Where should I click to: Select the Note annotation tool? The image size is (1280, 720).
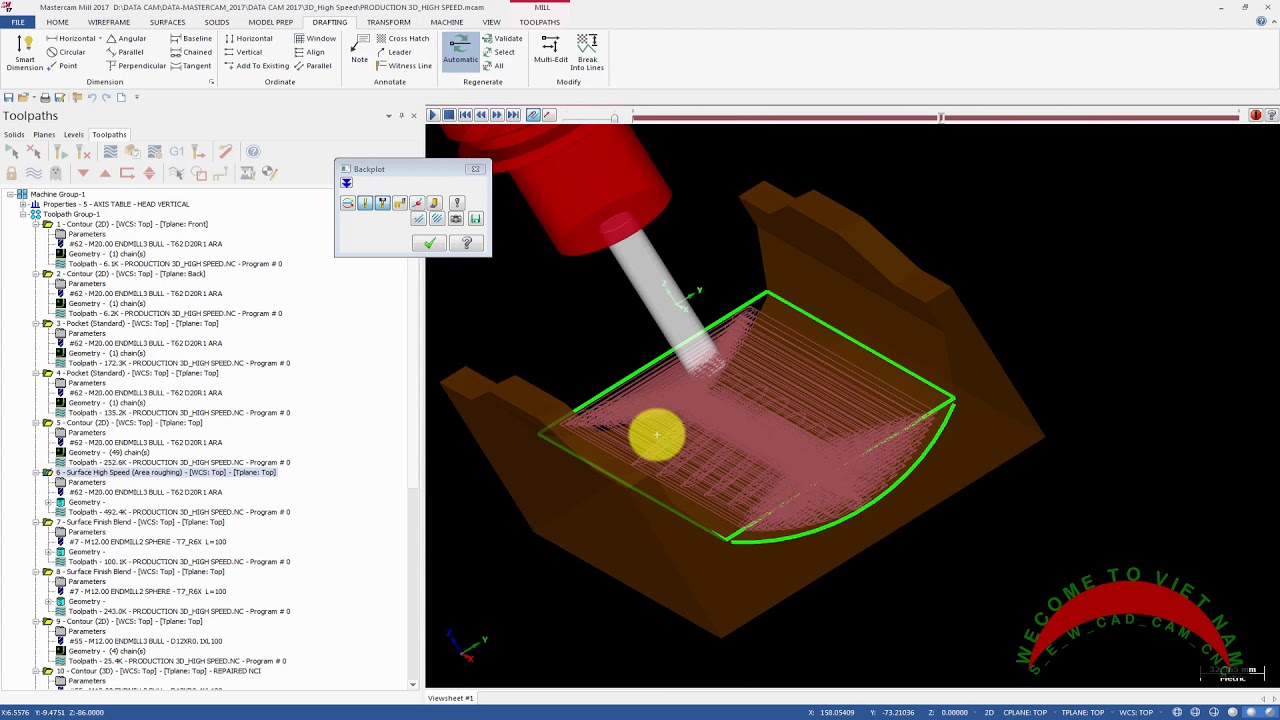(359, 49)
